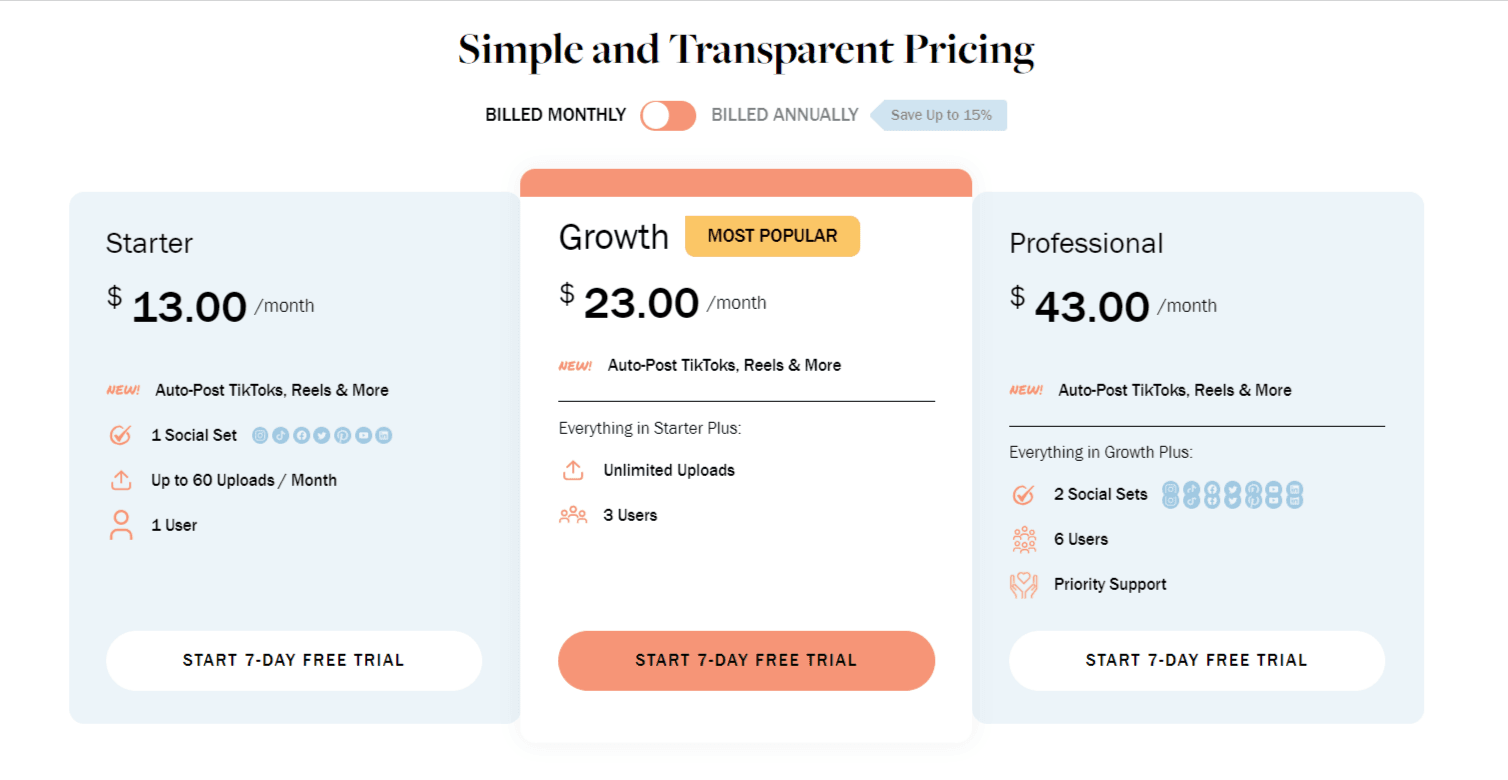Select the LinkedIn icon in the Starter plan
Viewport: 1508px width, 780px height.
[382, 435]
